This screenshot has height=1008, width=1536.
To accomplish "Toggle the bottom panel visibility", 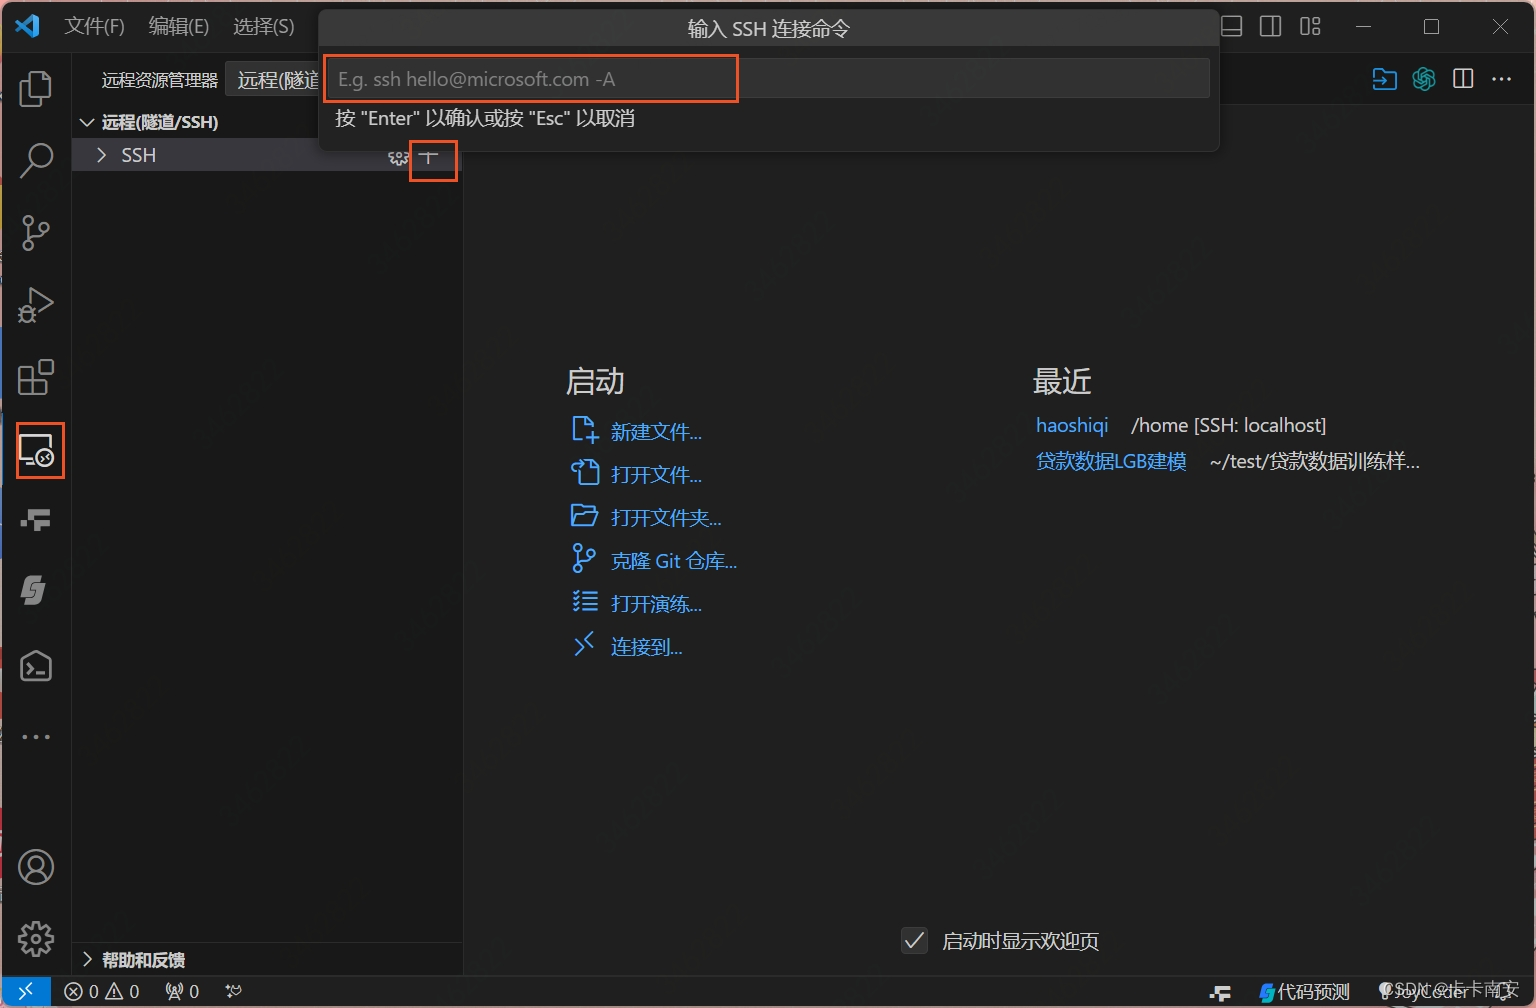I will [1232, 26].
